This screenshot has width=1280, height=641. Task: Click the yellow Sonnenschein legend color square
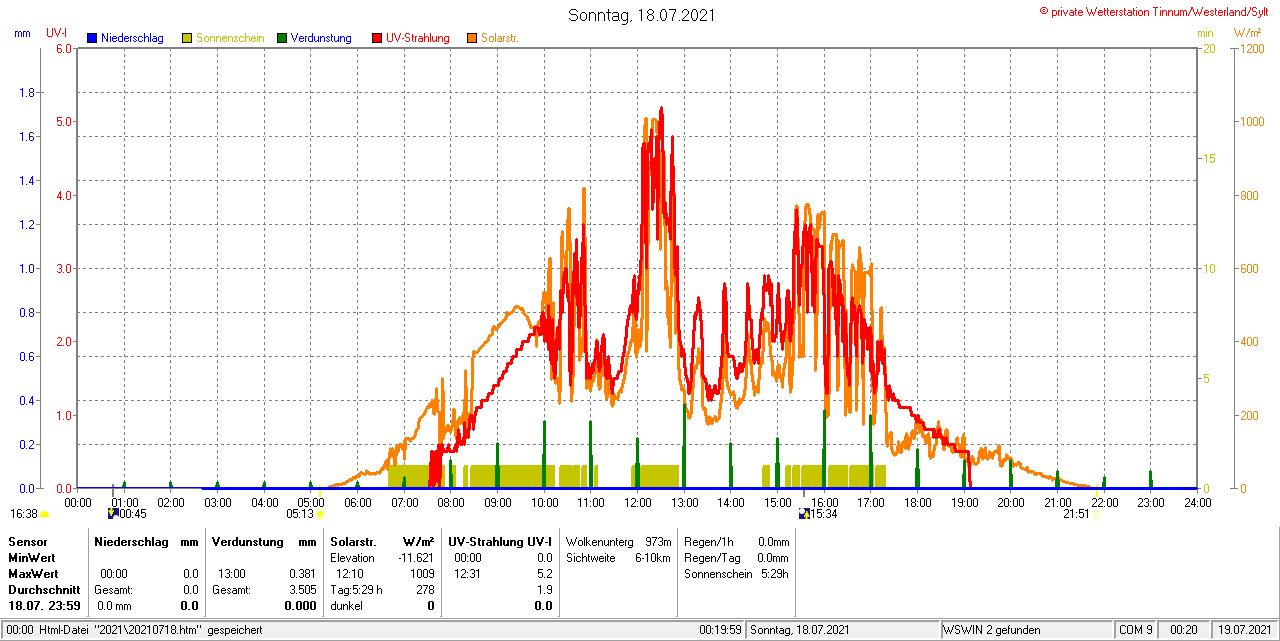point(187,38)
